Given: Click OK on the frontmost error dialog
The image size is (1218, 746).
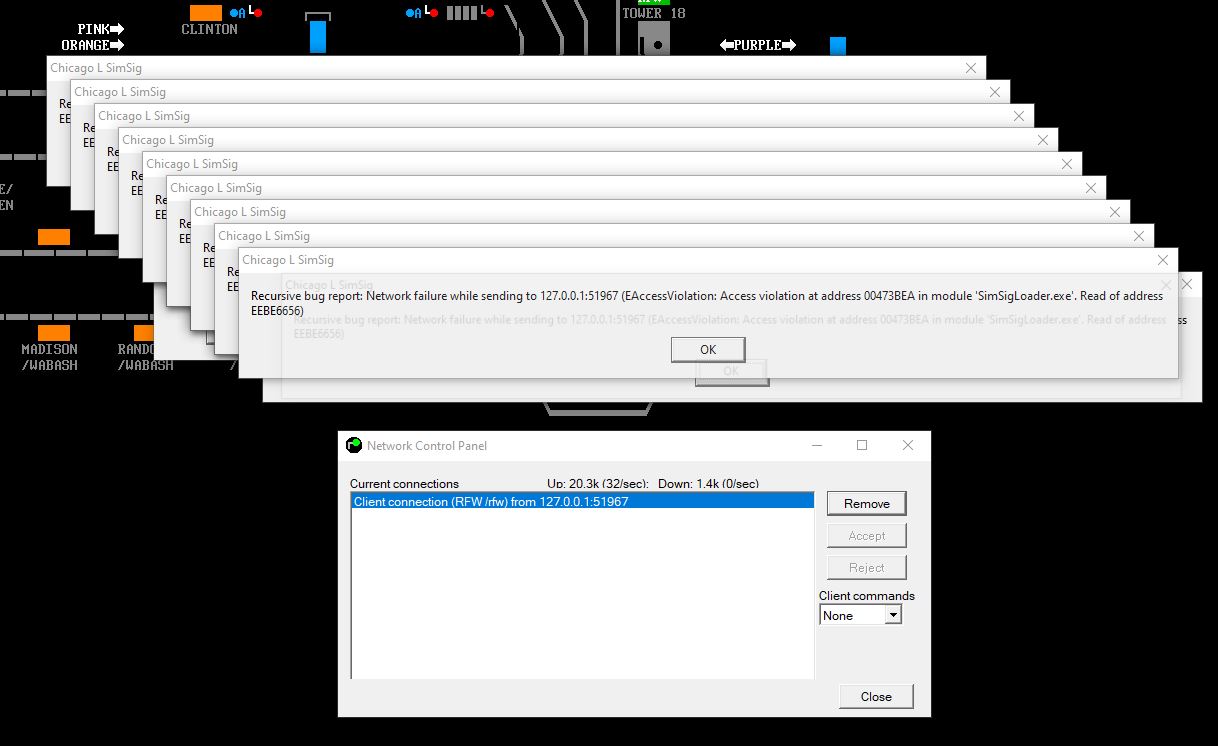Looking at the screenshot, I should pos(708,350).
